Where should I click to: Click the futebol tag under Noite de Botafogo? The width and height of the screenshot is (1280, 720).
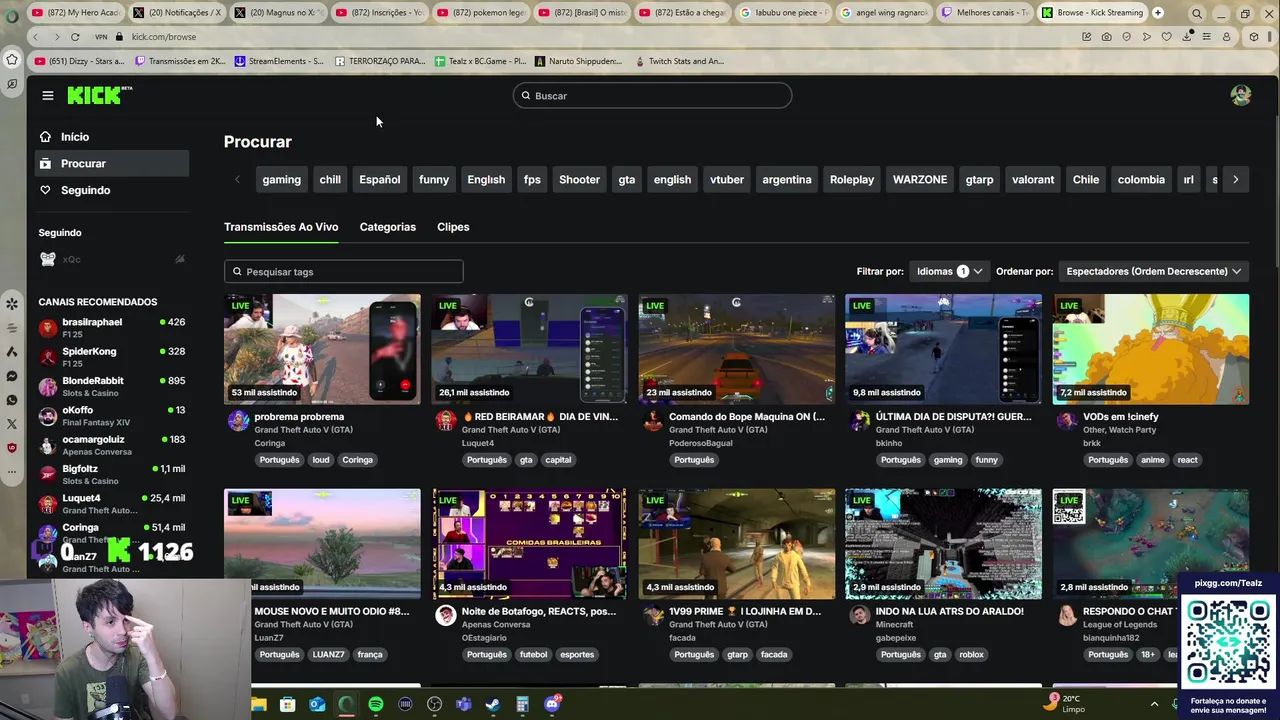click(x=533, y=654)
